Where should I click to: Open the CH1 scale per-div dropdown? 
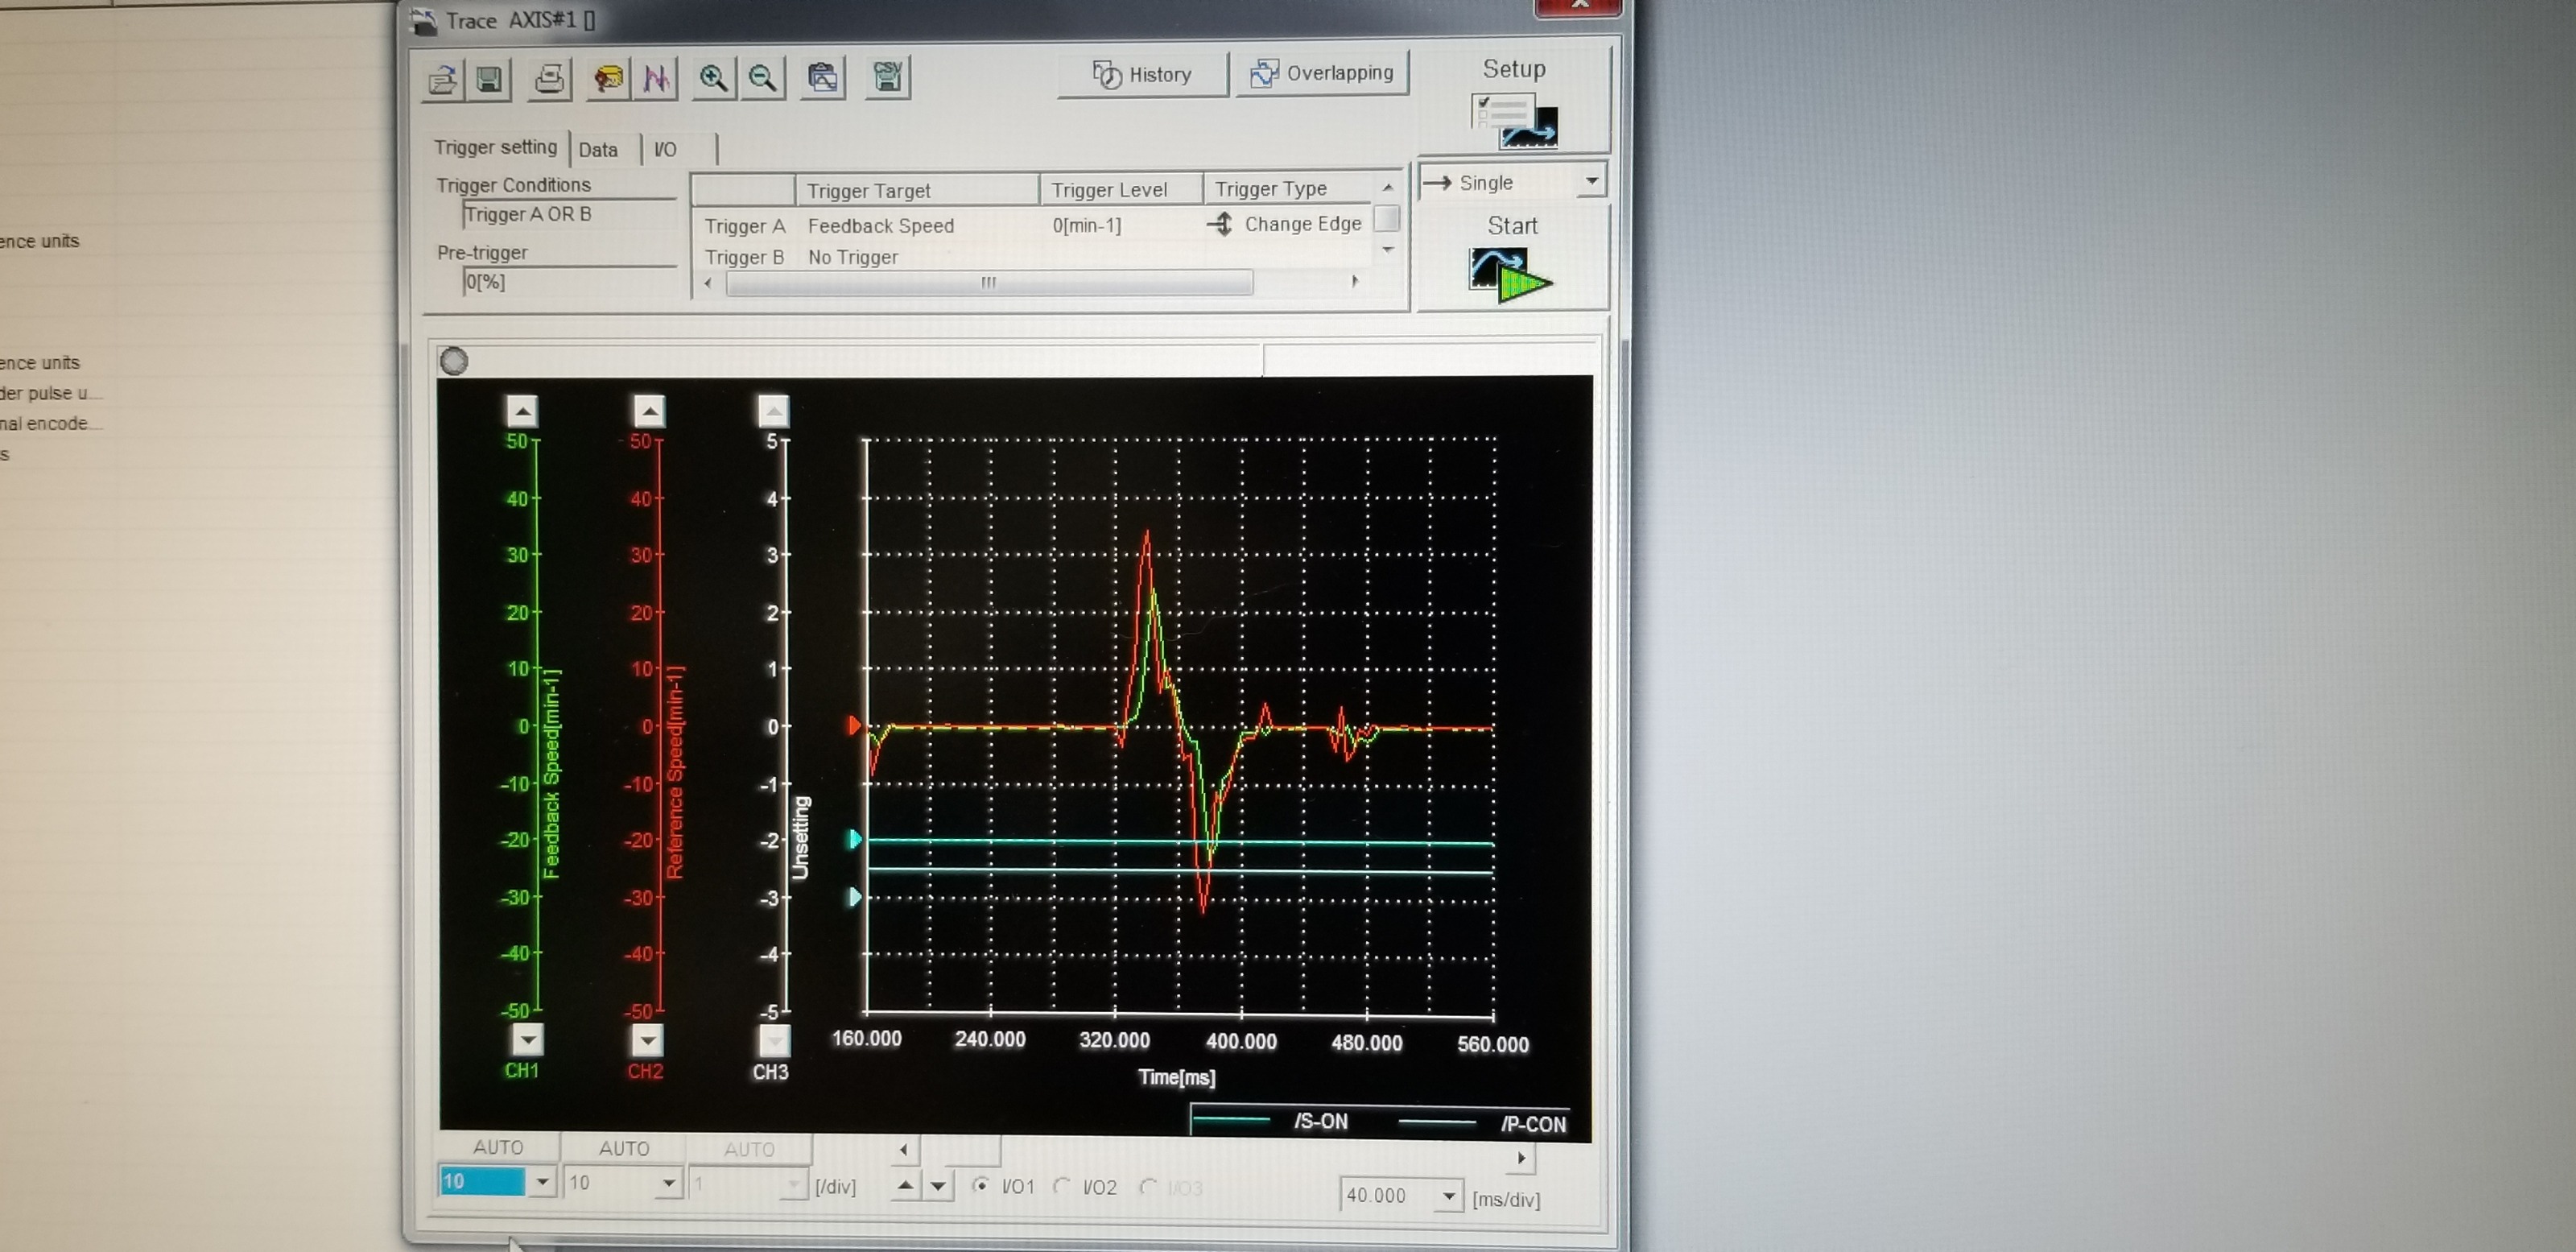[542, 1182]
